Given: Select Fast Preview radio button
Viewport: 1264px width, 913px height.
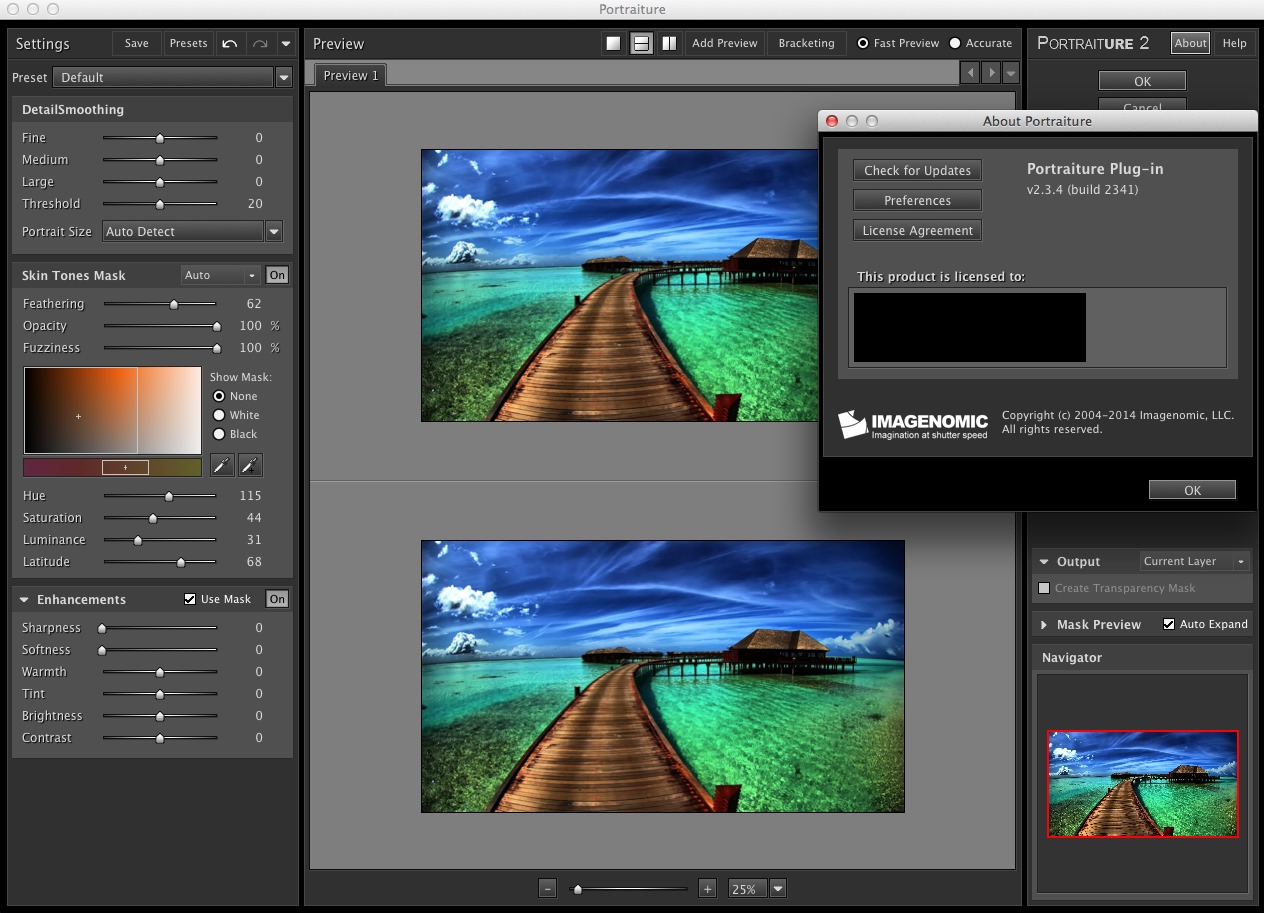Looking at the screenshot, I should (x=863, y=43).
